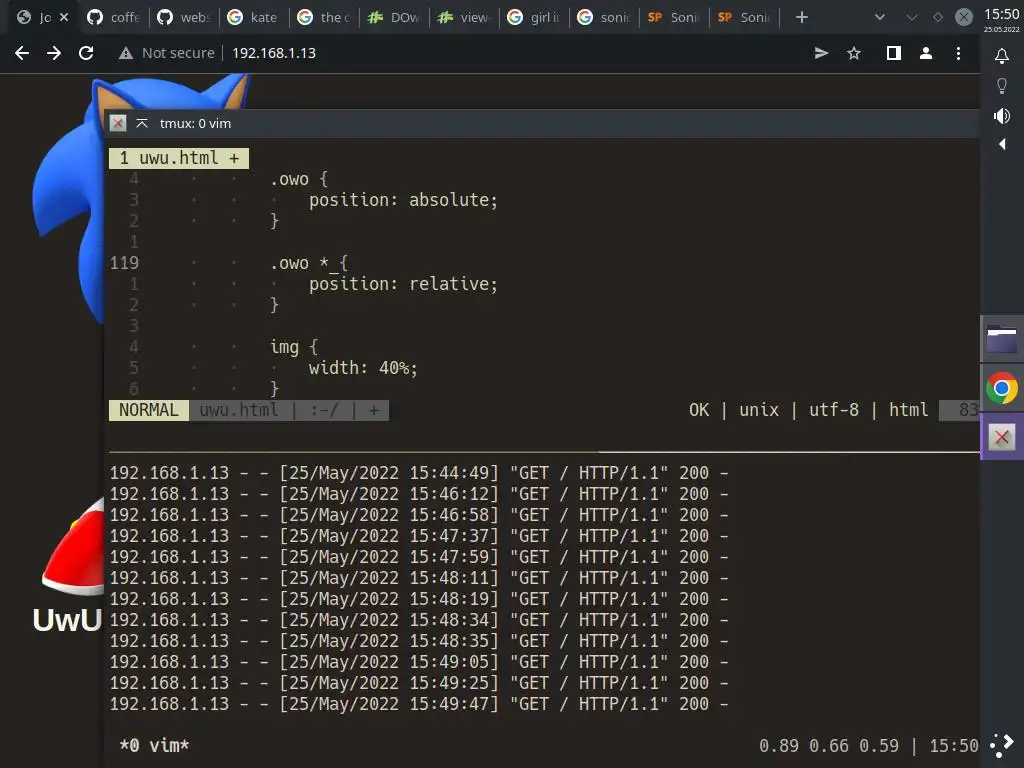Close the active Jo tab
The width and height of the screenshot is (1024, 768).
coord(64,17)
